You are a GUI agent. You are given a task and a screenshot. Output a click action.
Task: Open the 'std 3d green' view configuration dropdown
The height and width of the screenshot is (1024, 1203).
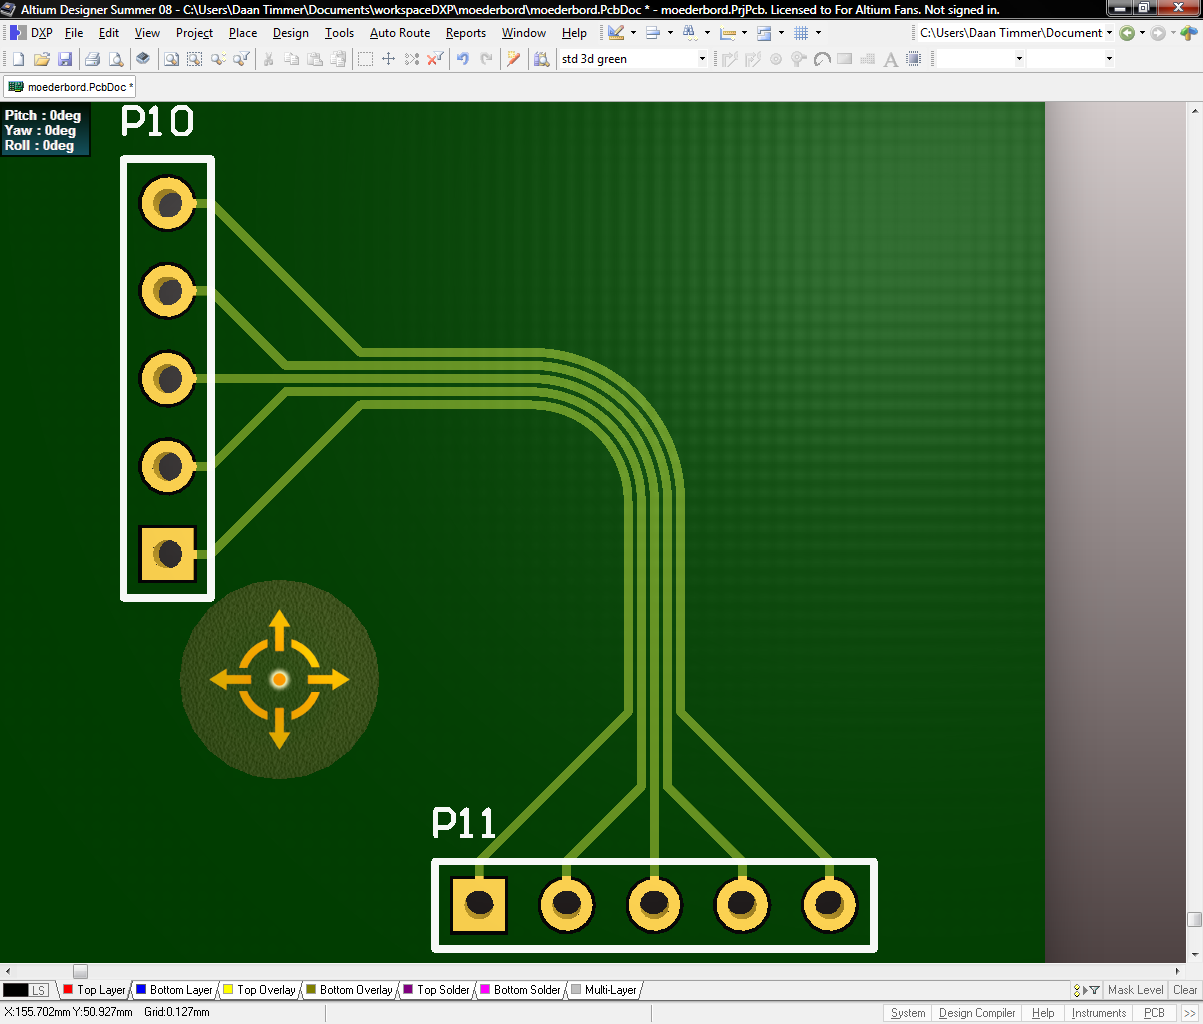pyautogui.click(x=701, y=59)
